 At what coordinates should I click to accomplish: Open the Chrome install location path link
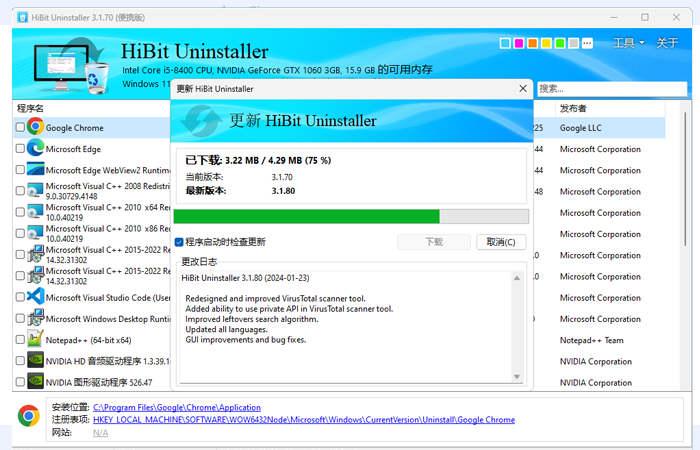point(177,408)
